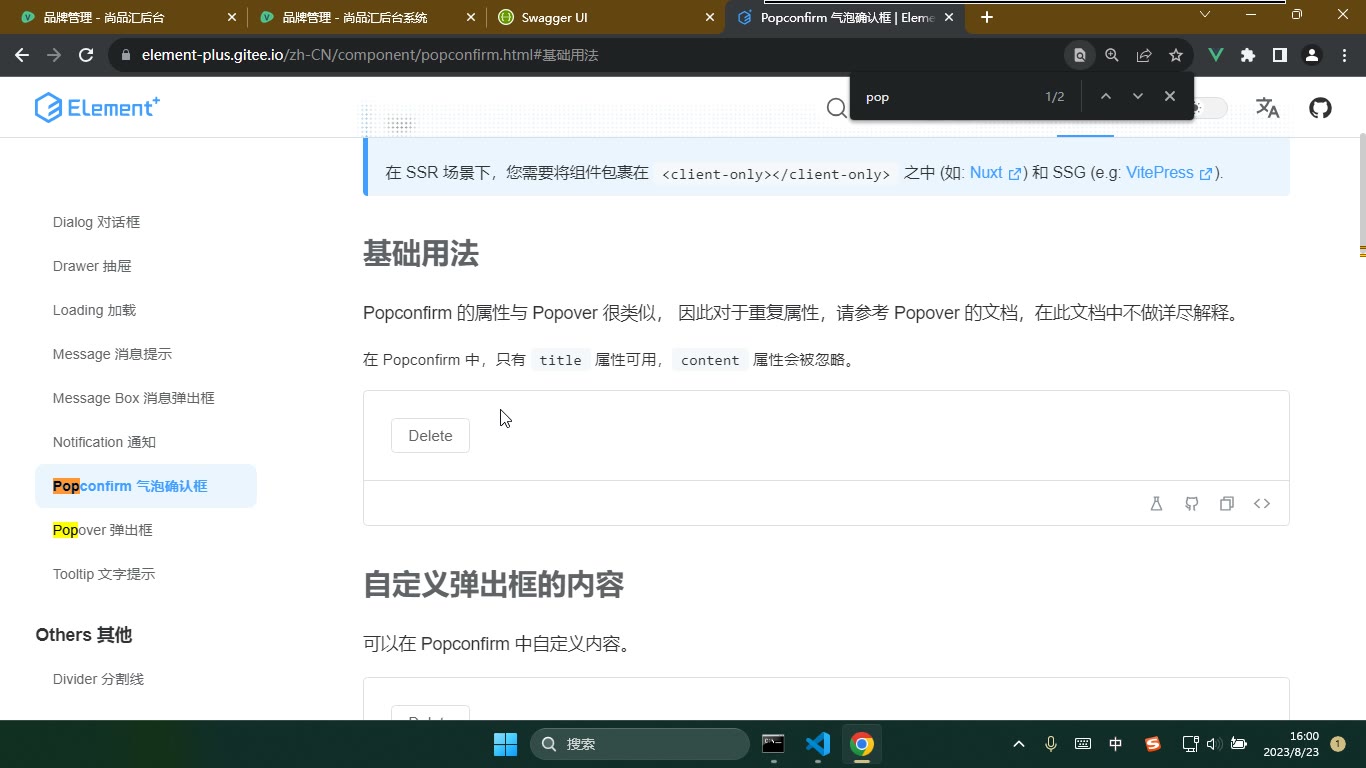Jump to the previous find result
The height and width of the screenshot is (768, 1366).
tap(1105, 96)
